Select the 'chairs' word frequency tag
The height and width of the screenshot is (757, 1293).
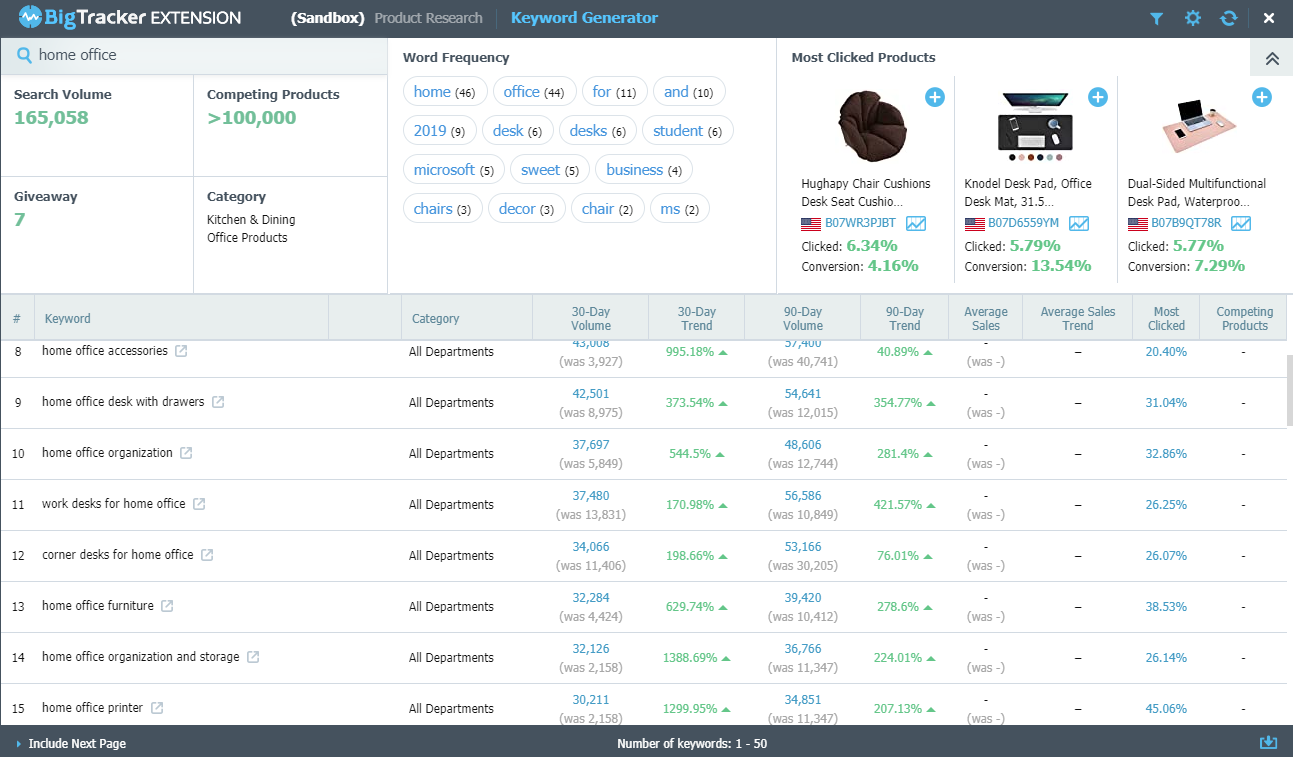click(443, 209)
